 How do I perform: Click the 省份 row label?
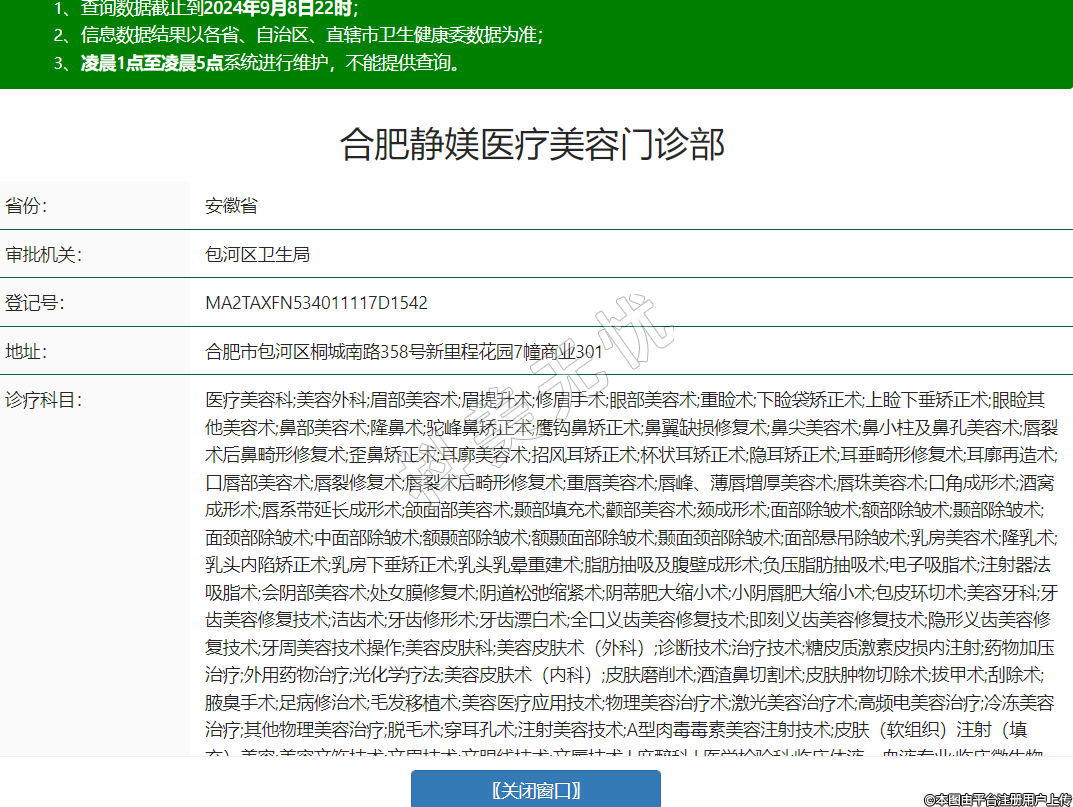(x=27, y=206)
